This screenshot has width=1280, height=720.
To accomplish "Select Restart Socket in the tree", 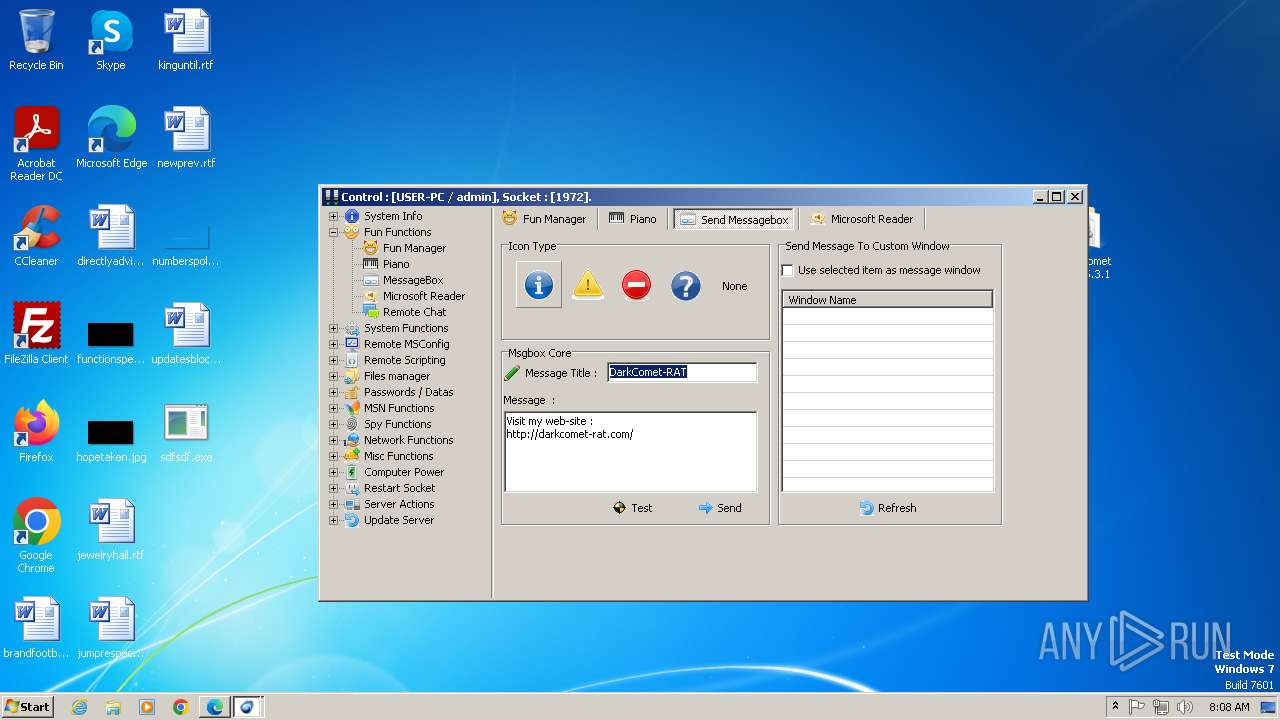I will point(399,488).
